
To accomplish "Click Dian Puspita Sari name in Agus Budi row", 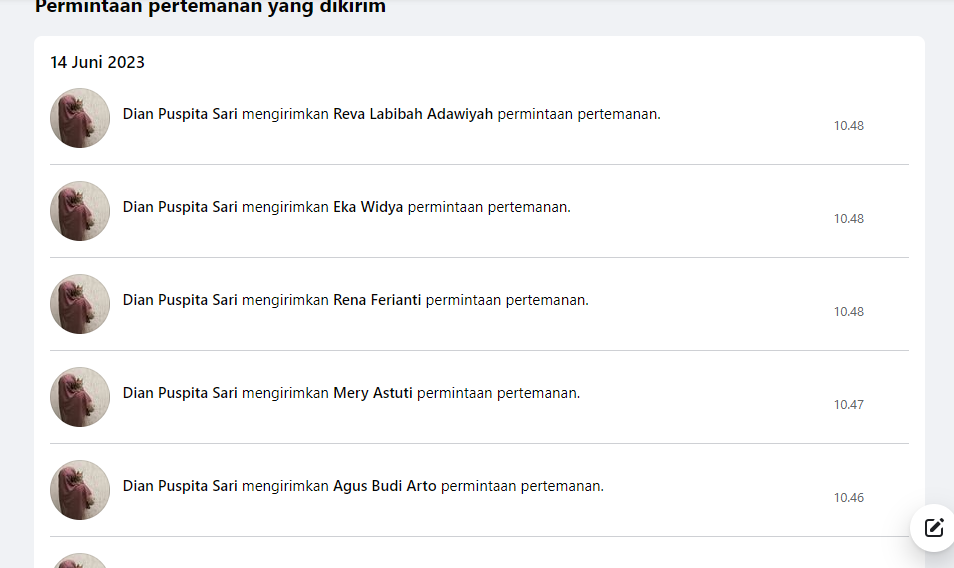I will 180,486.
